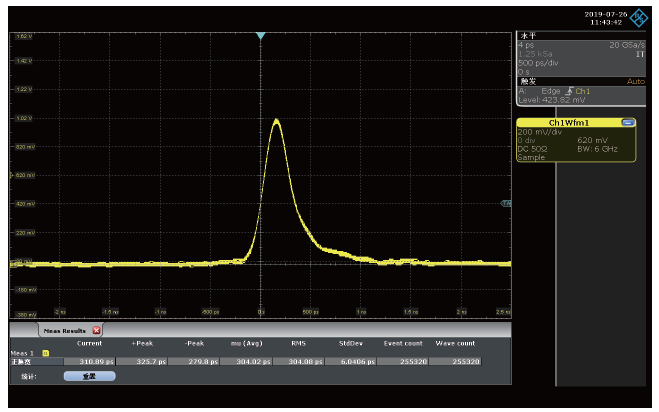659x412 pixels.
Task: Click the Meas 1 yellow channel indicator icon
Action: coord(45,353)
